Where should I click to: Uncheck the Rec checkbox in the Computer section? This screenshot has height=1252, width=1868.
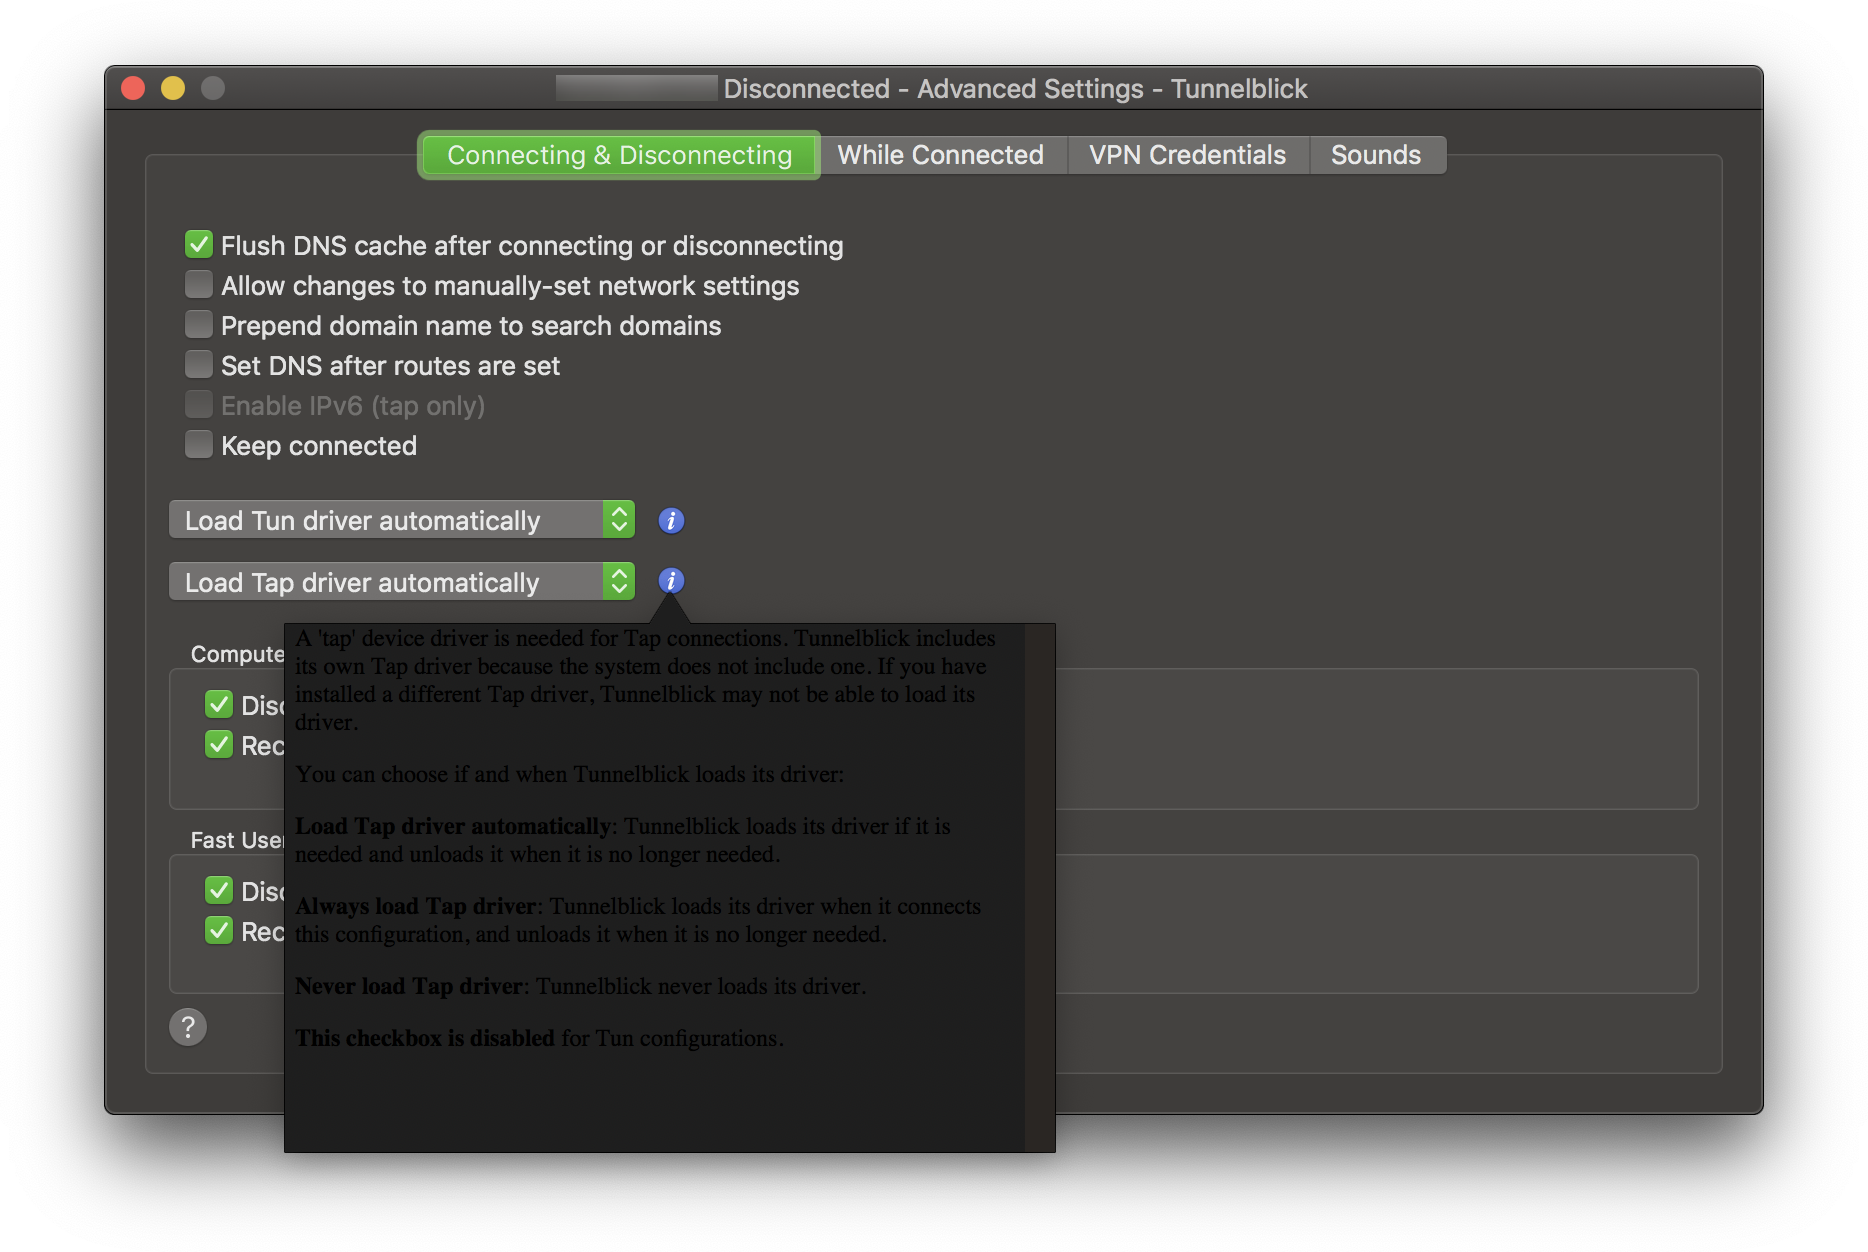(219, 745)
